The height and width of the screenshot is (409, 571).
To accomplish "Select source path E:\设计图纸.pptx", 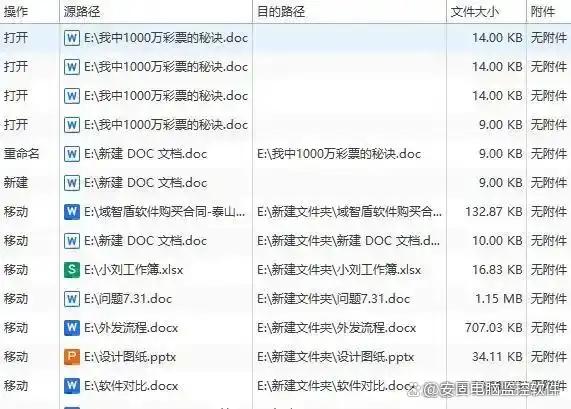I will (x=130, y=357).
